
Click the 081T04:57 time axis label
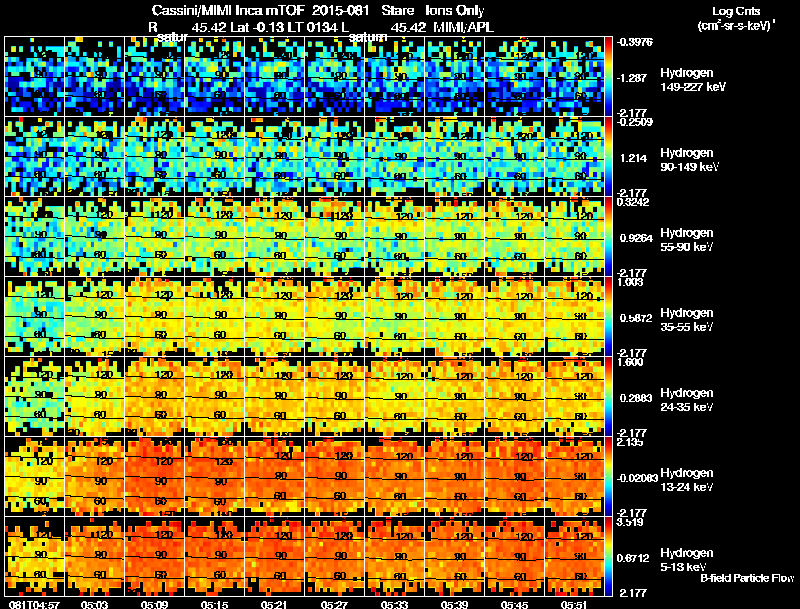(x=34, y=604)
